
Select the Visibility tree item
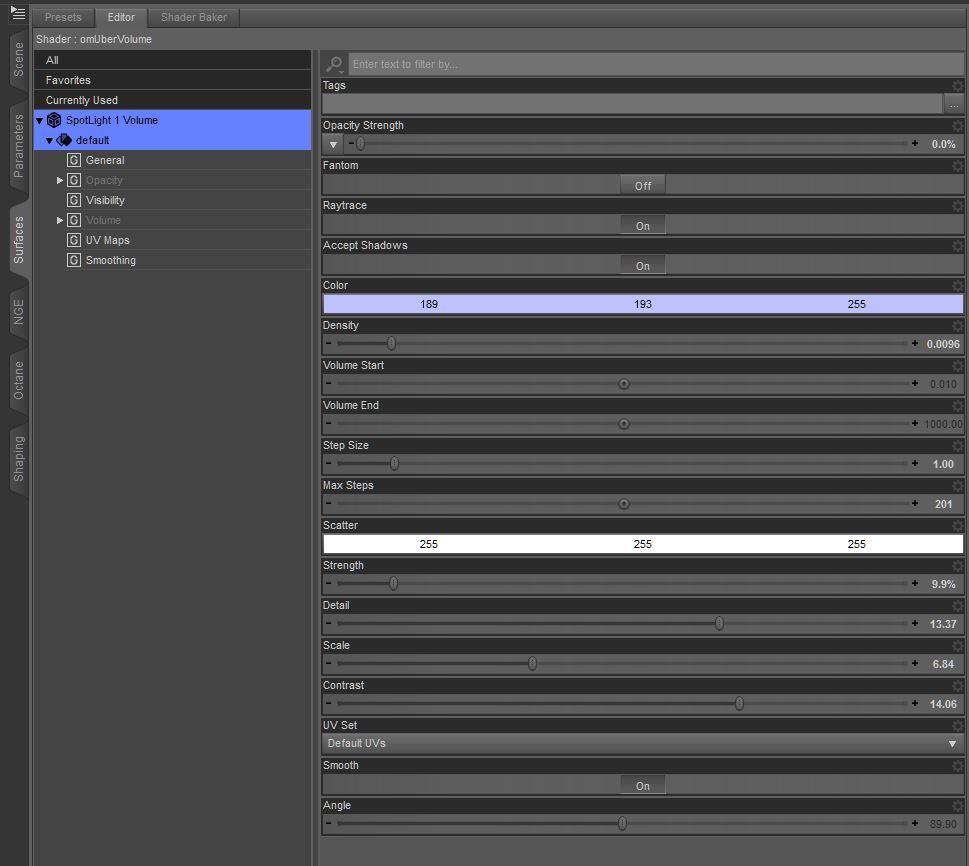(x=105, y=200)
